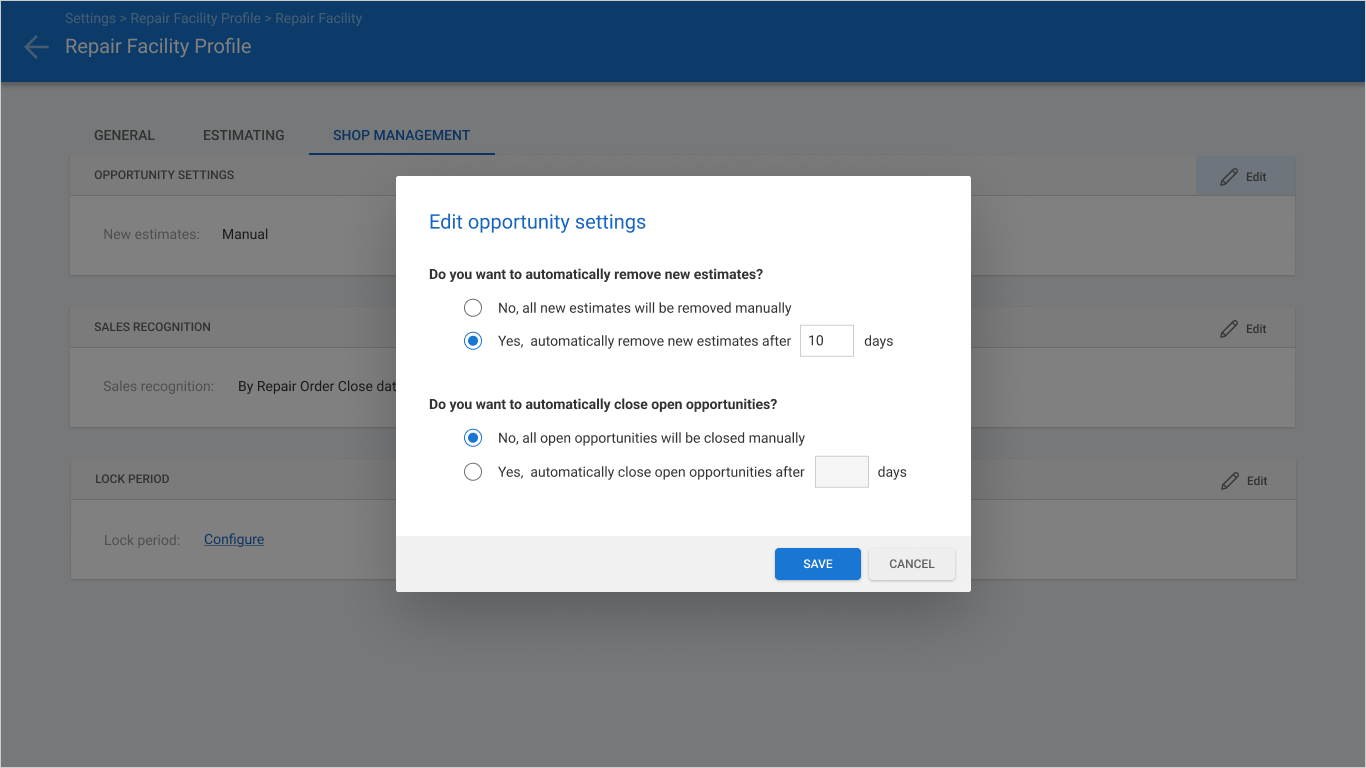Select 'Yes, automatically remove new estimates' radio

pos(473,341)
